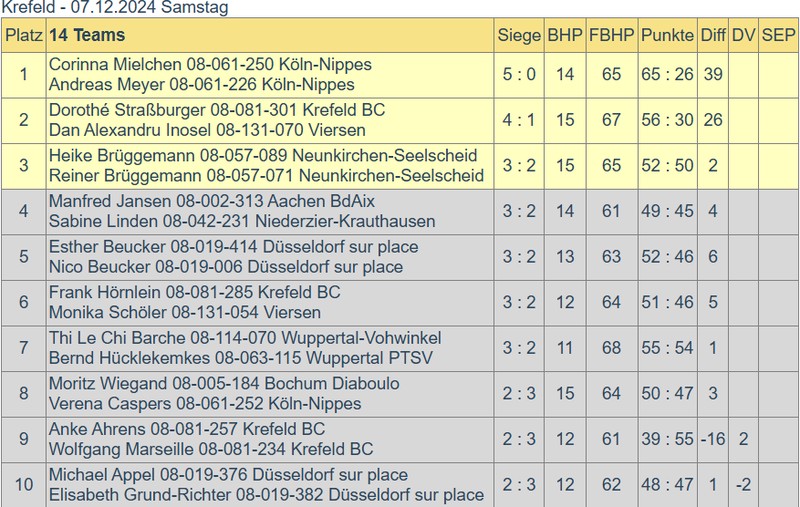Select Moritz Wiegand Bochum Diaboulo entry
The image size is (800, 507).
(224, 383)
